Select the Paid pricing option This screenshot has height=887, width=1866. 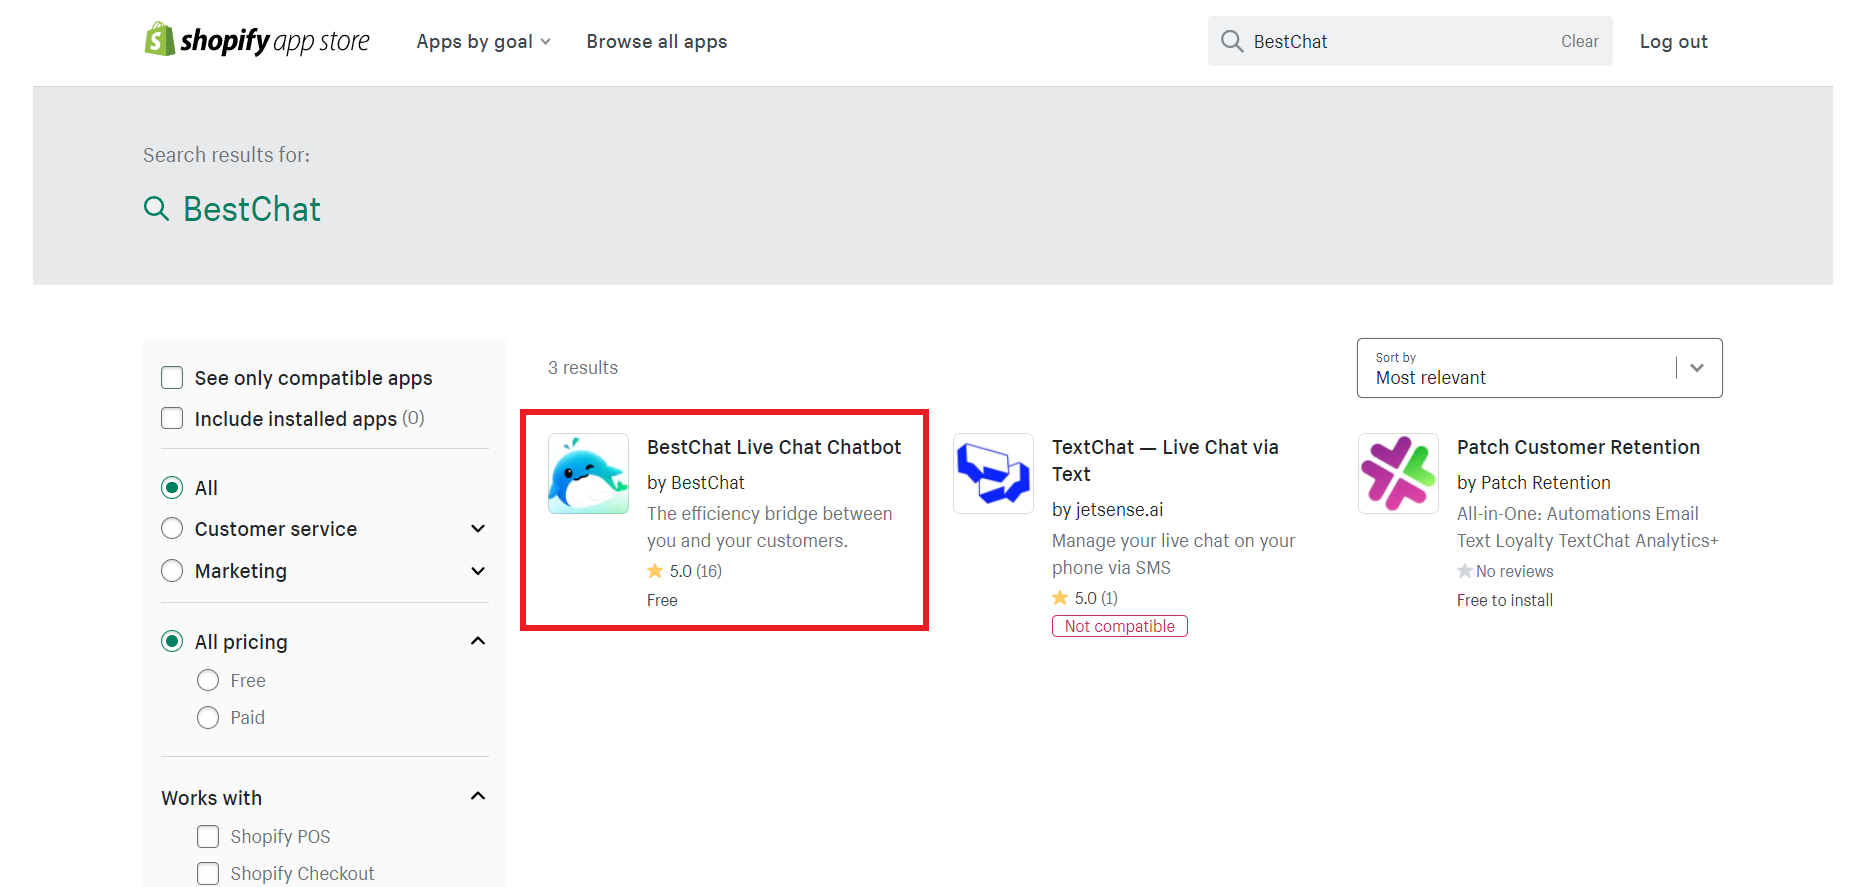pyautogui.click(x=208, y=717)
